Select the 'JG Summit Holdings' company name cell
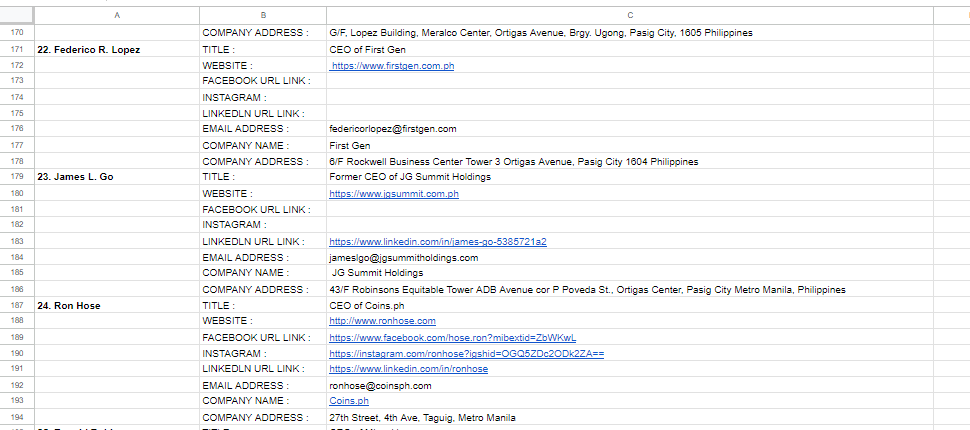This screenshot has width=970, height=430. [630, 273]
